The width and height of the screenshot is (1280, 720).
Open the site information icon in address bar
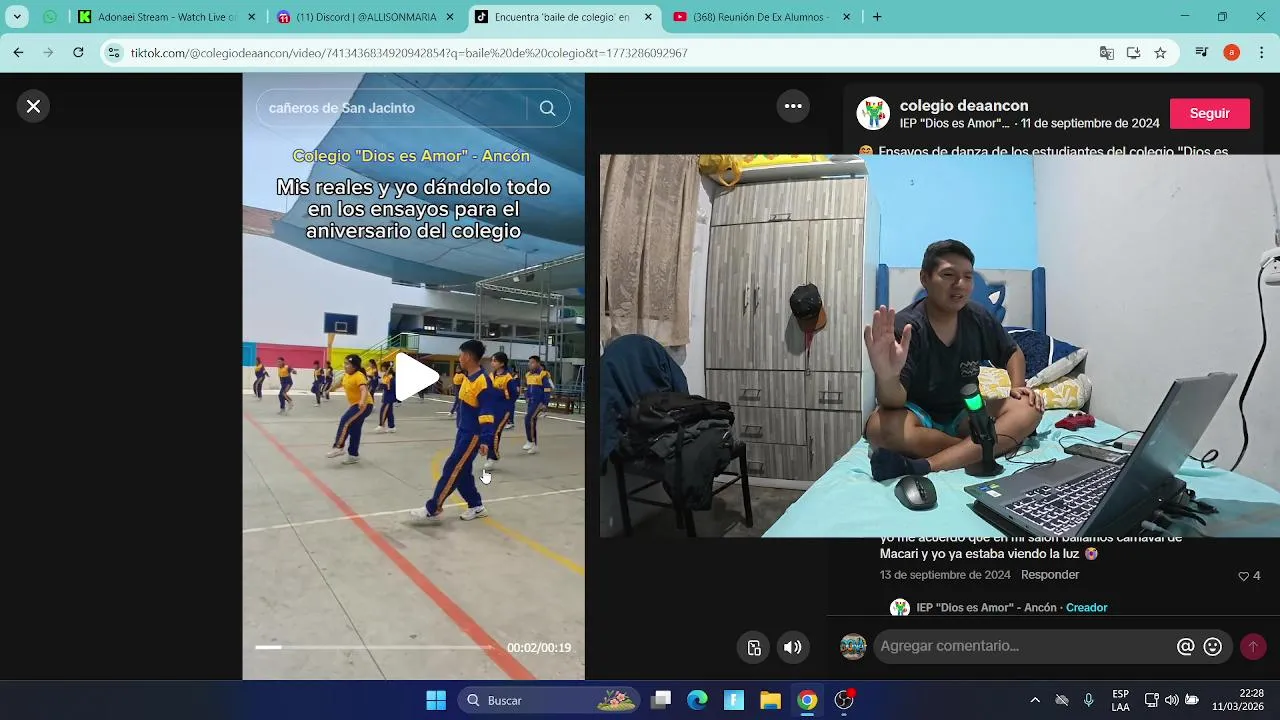coord(114,53)
